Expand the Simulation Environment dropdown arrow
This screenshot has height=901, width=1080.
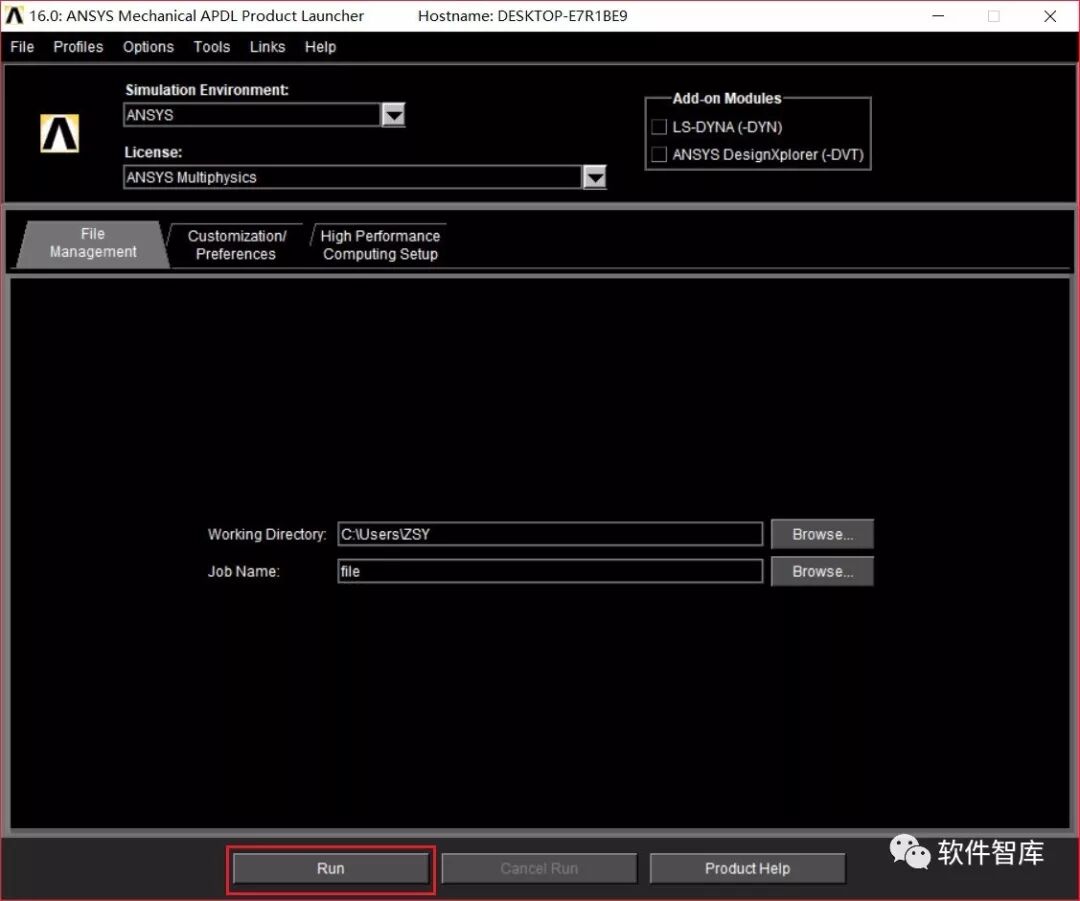[393, 114]
